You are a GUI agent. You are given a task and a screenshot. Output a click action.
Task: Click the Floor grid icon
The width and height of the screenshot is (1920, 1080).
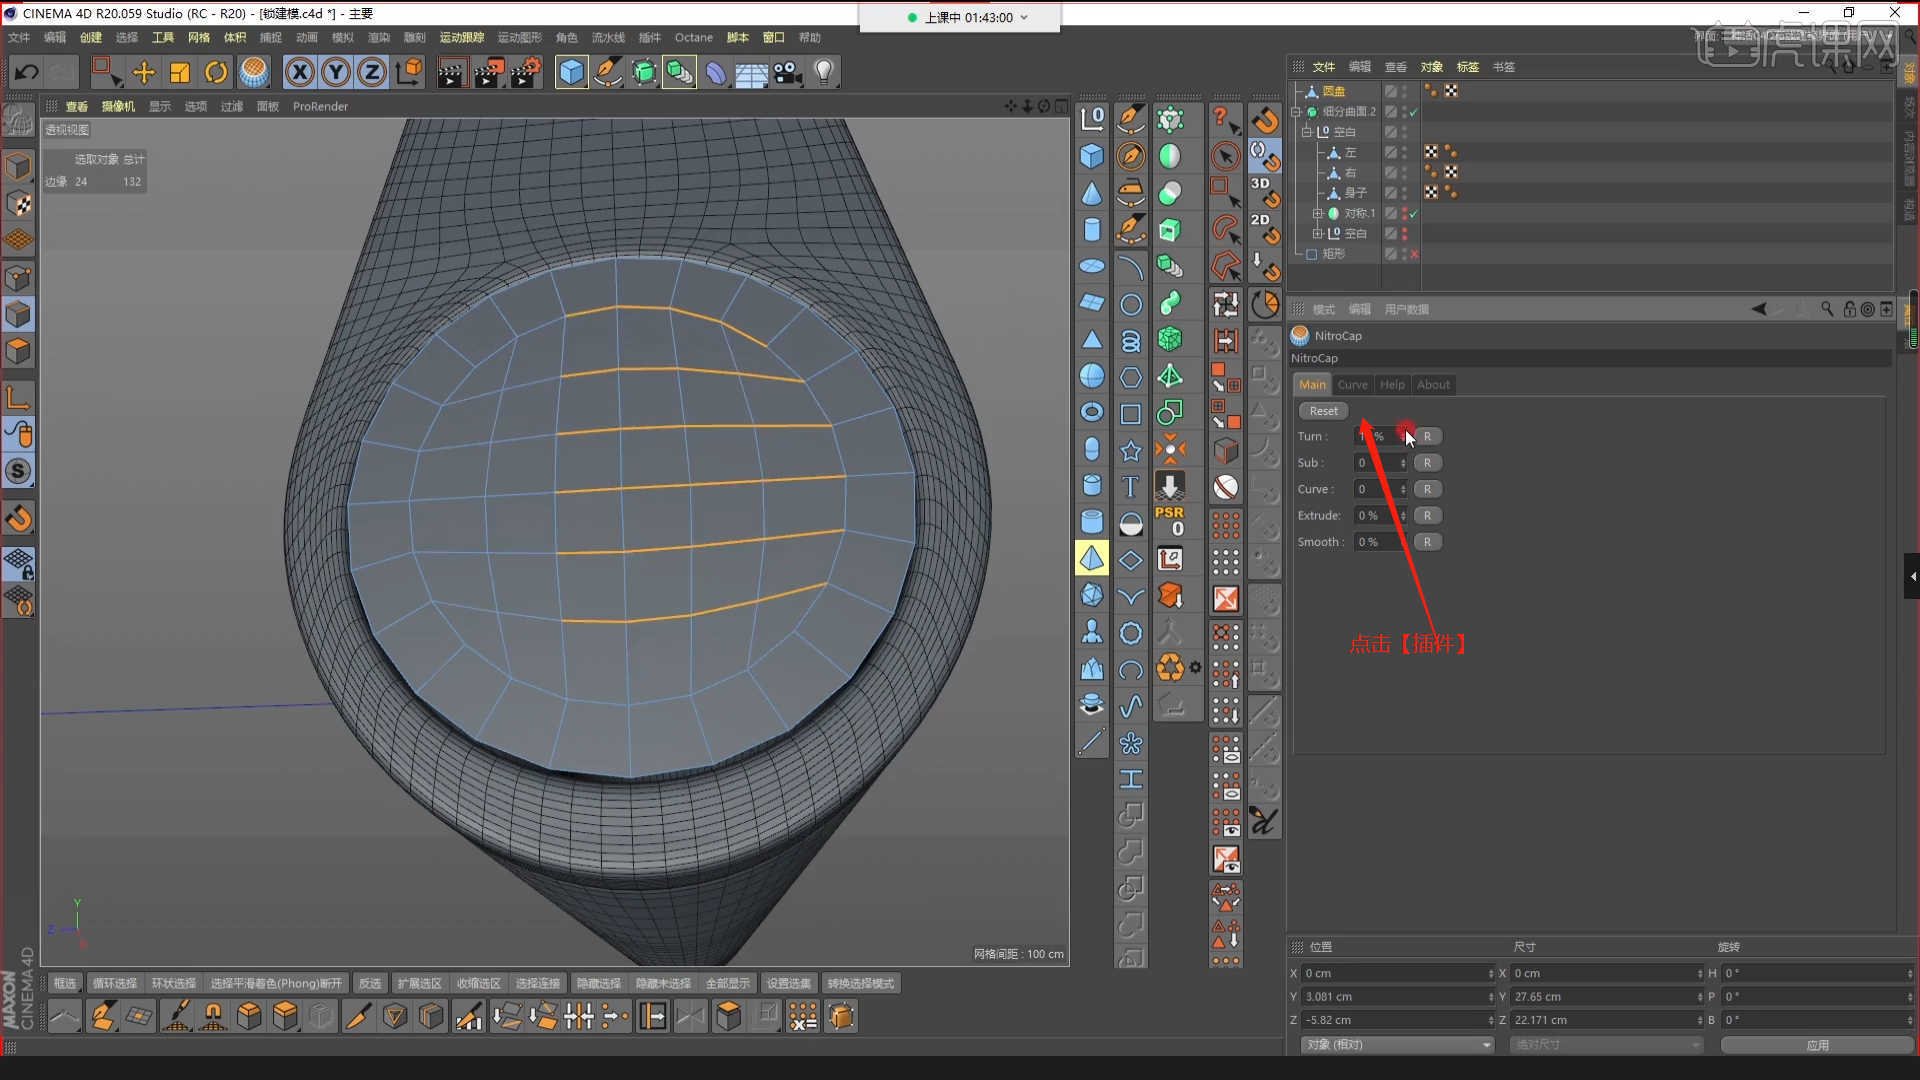pyautogui.click(x=751, y=72)
